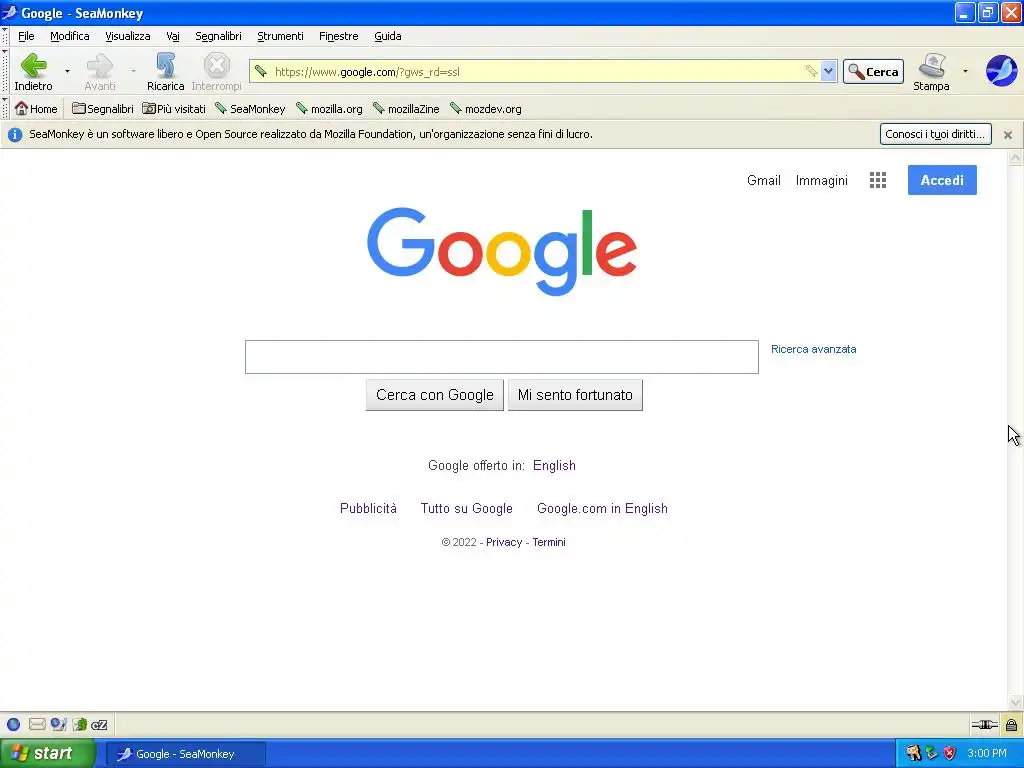Open Segnalibri bookmarks folder
The height and width of the screenshot is (768, 1024).
click(x=103, y=108)
